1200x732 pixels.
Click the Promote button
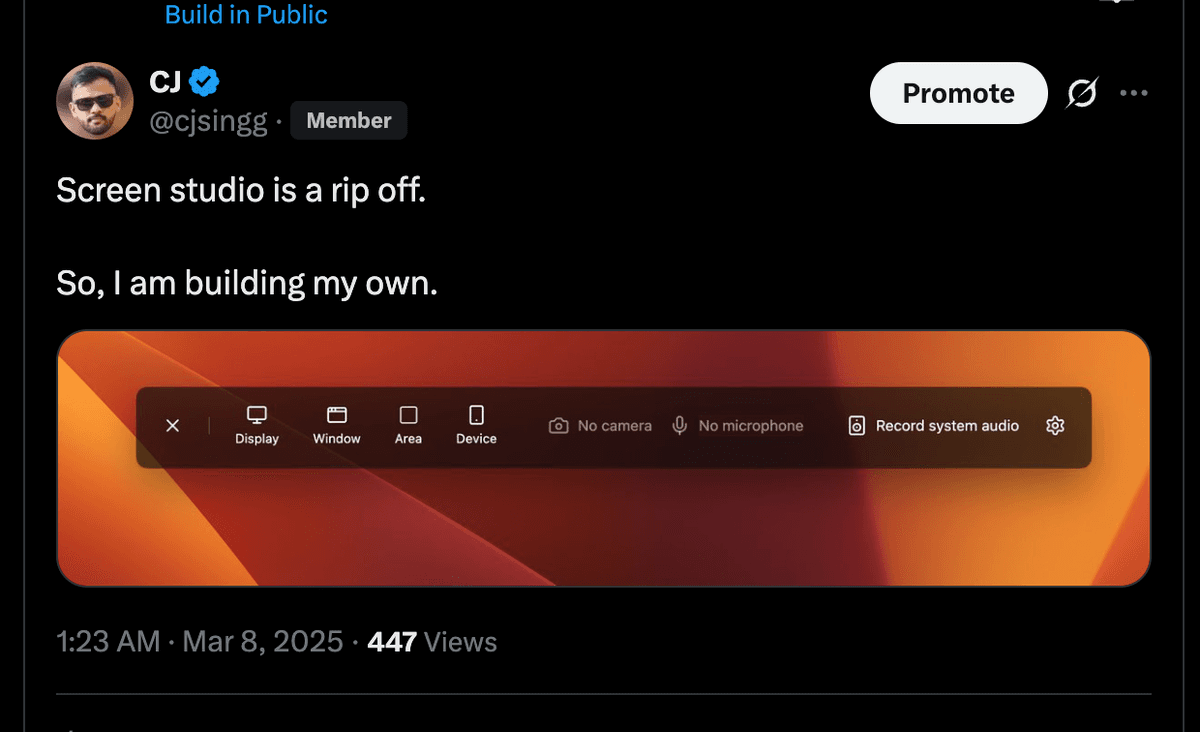pyautogui.click(x=958, y=93)
